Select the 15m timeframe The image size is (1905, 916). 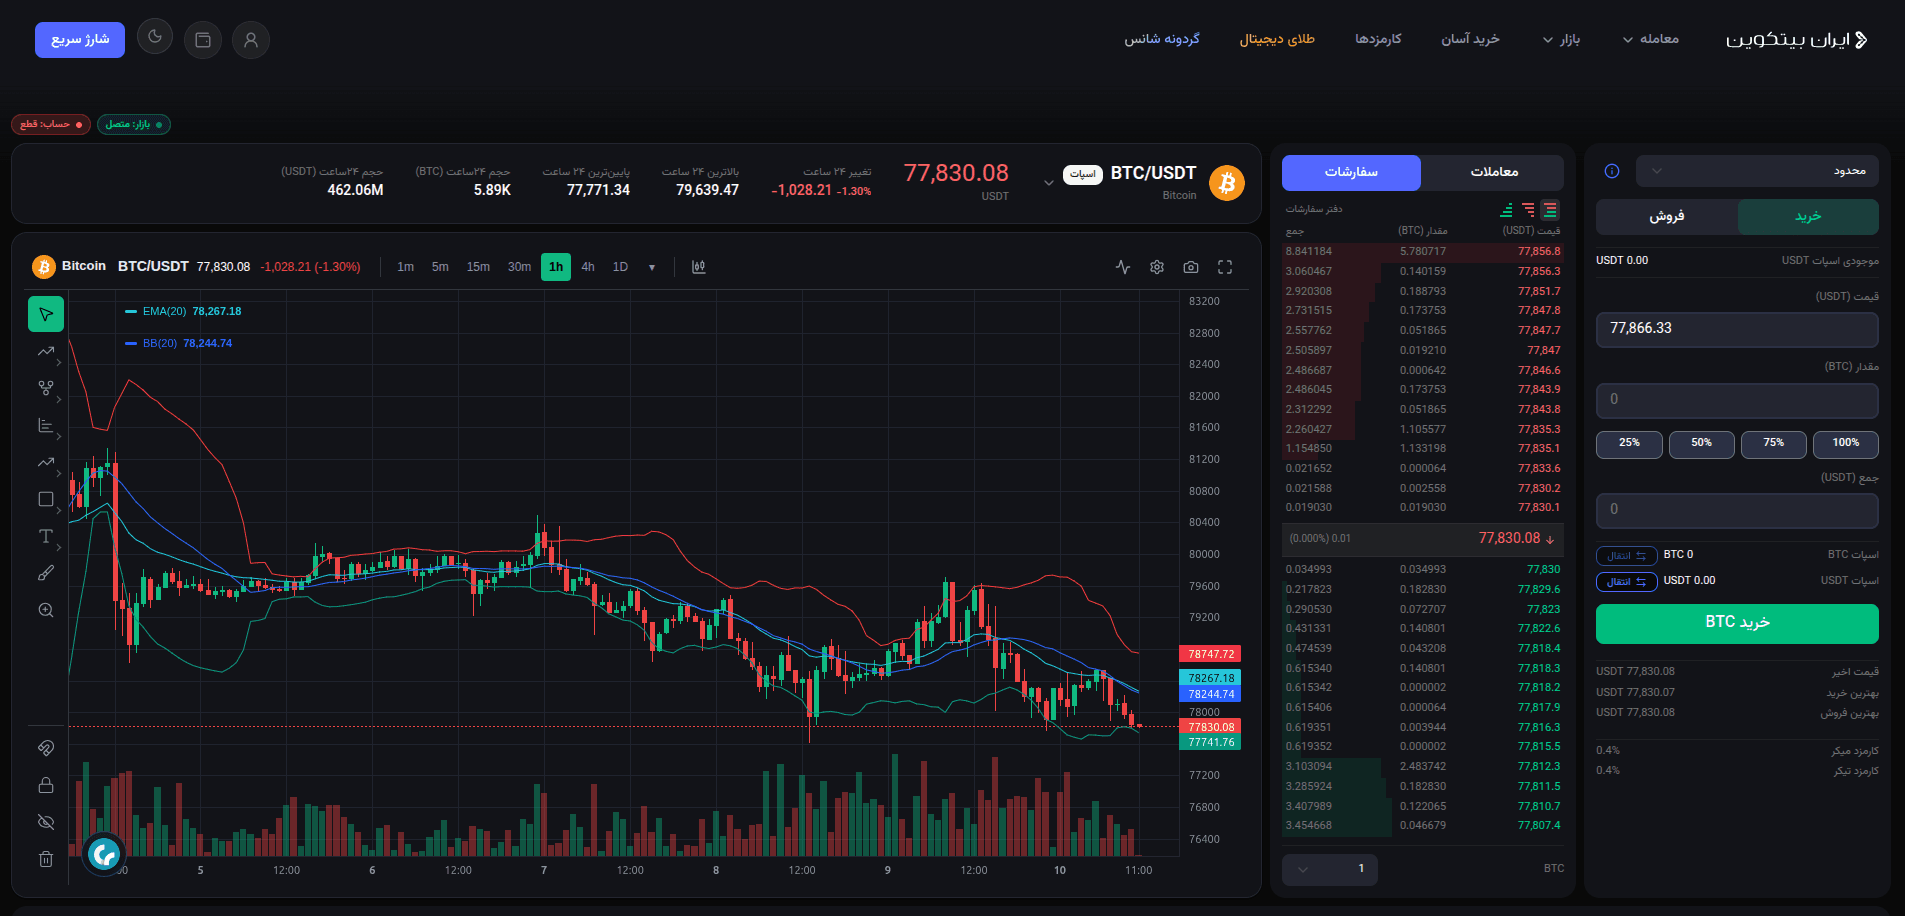tap(478, 267)
